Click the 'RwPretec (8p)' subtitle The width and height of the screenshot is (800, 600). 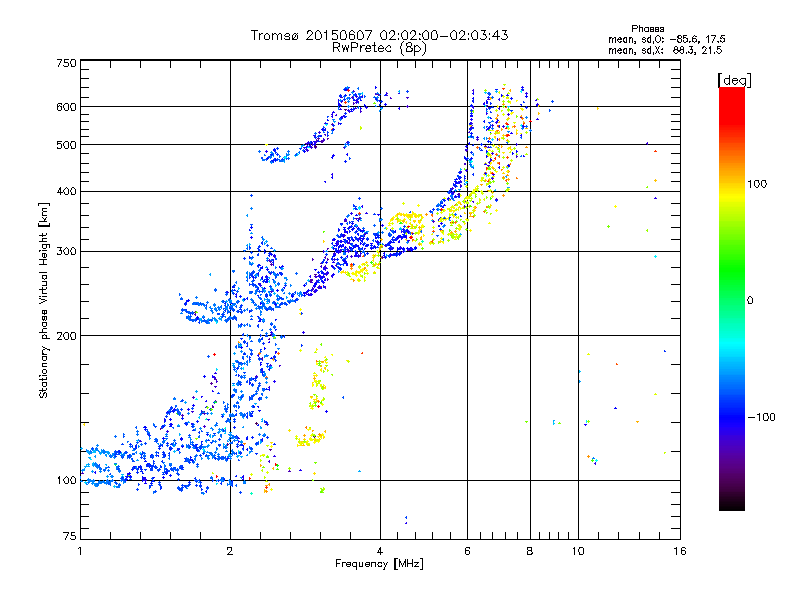[379, 48]
